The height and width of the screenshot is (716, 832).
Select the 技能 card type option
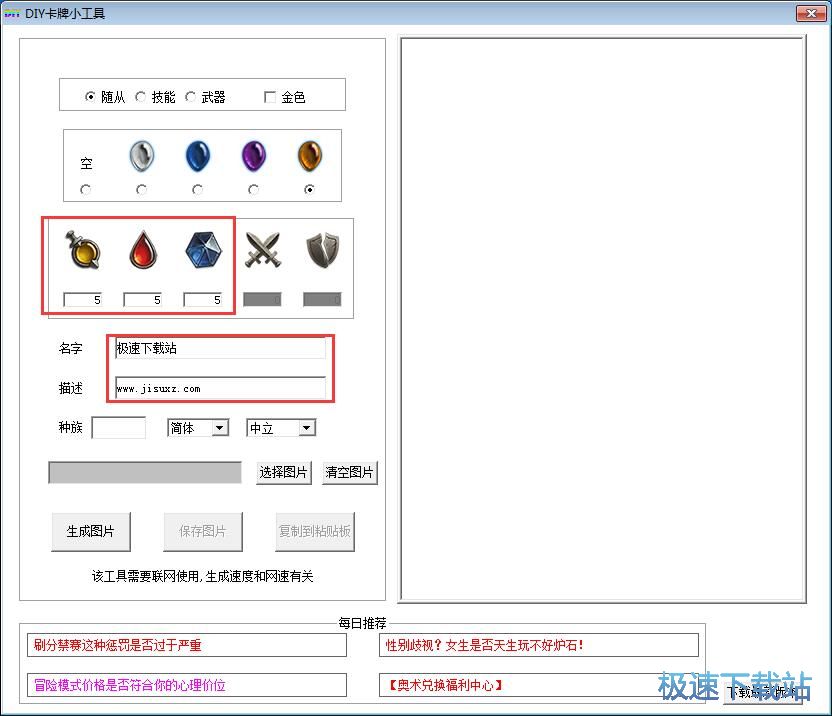pyautogui.click(x=155, y=97)
